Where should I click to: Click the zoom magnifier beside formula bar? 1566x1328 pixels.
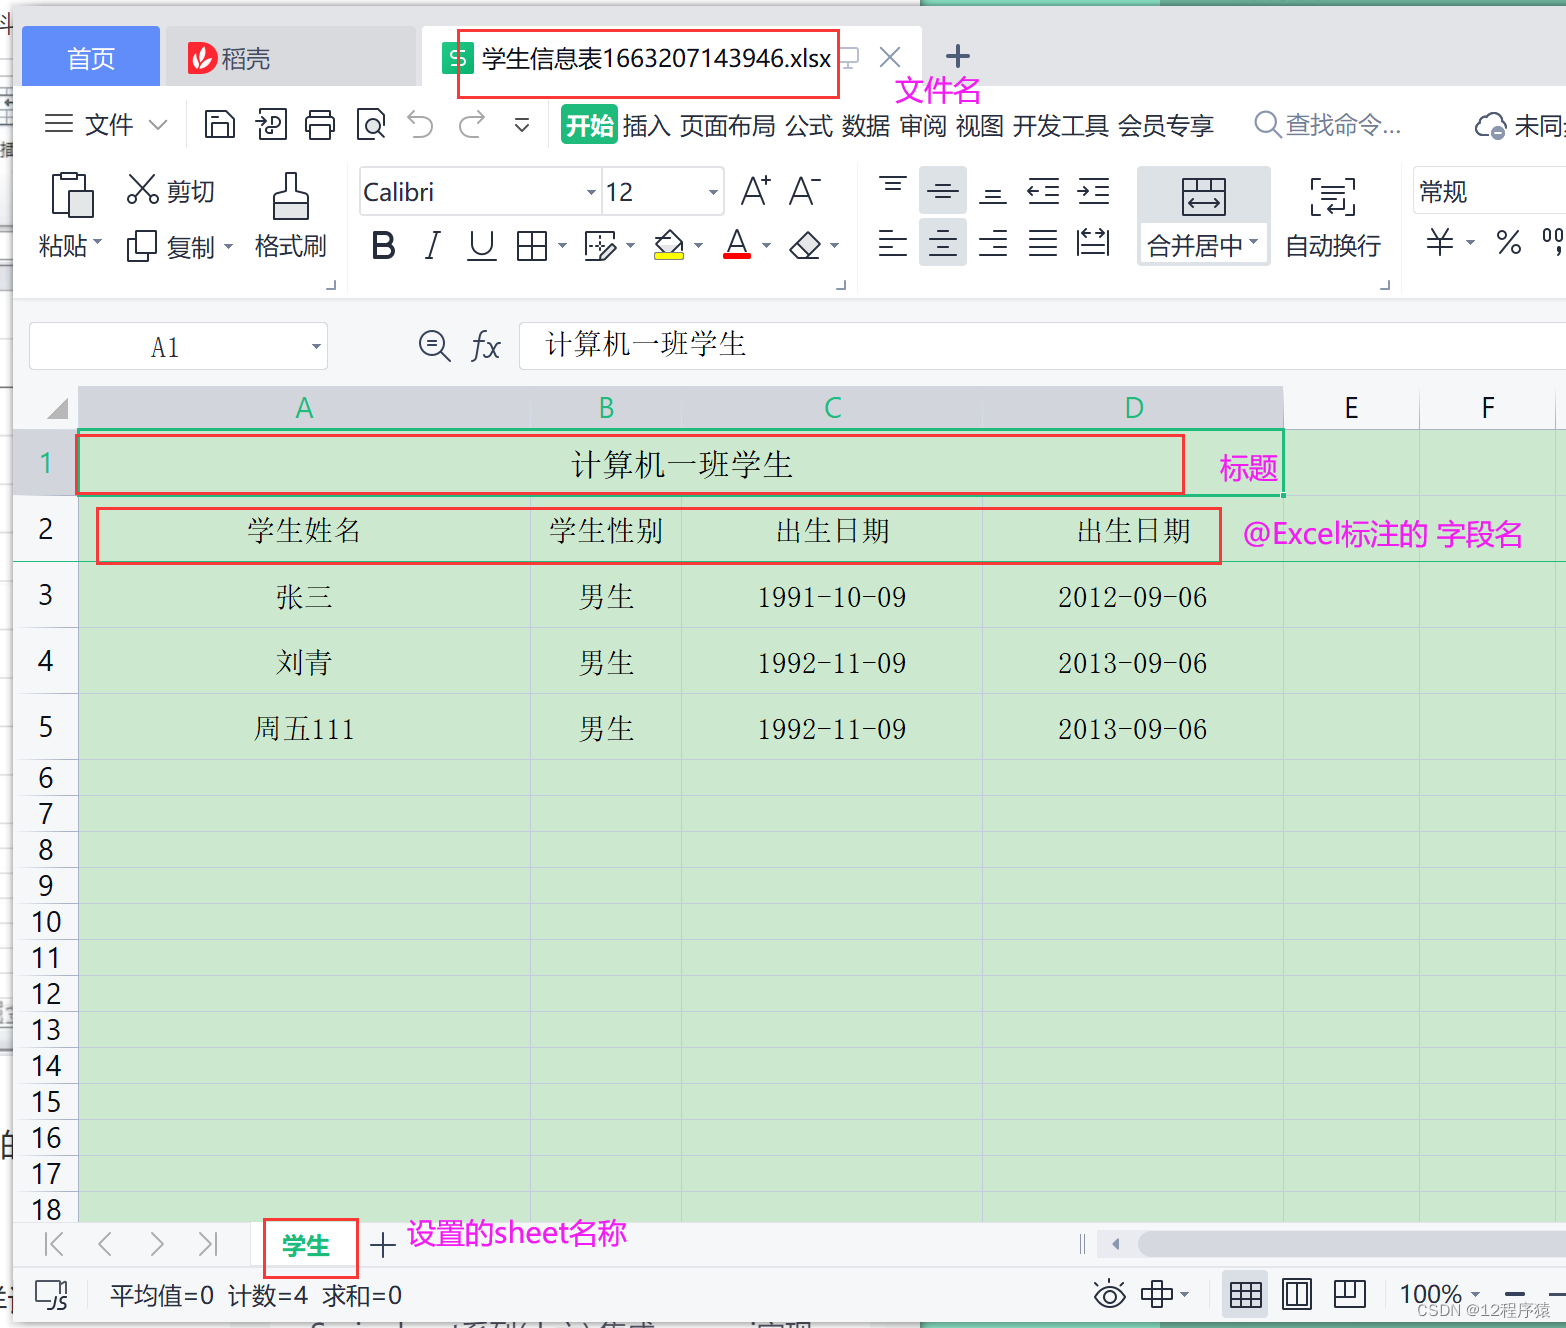pyautogui.click(x=434, y=346)
